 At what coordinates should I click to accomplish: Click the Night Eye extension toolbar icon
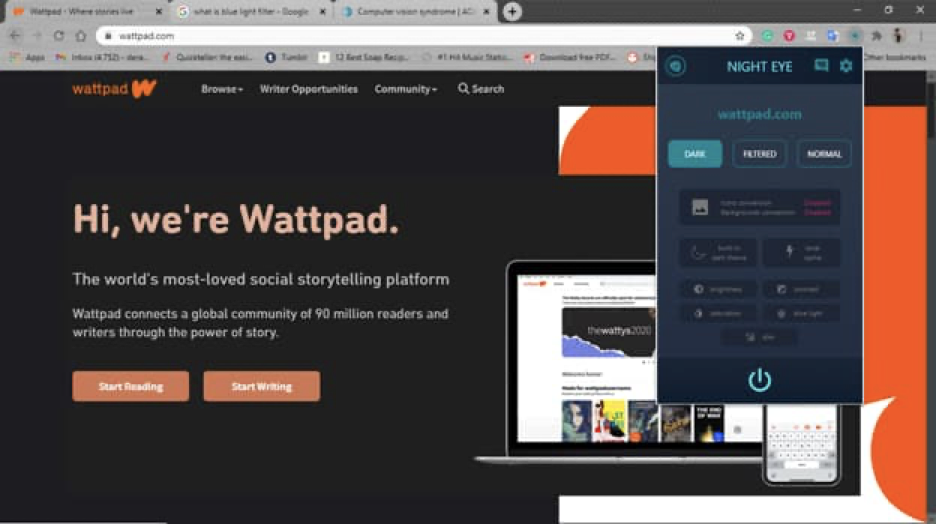pyautogui.click(x=855, y=36)
